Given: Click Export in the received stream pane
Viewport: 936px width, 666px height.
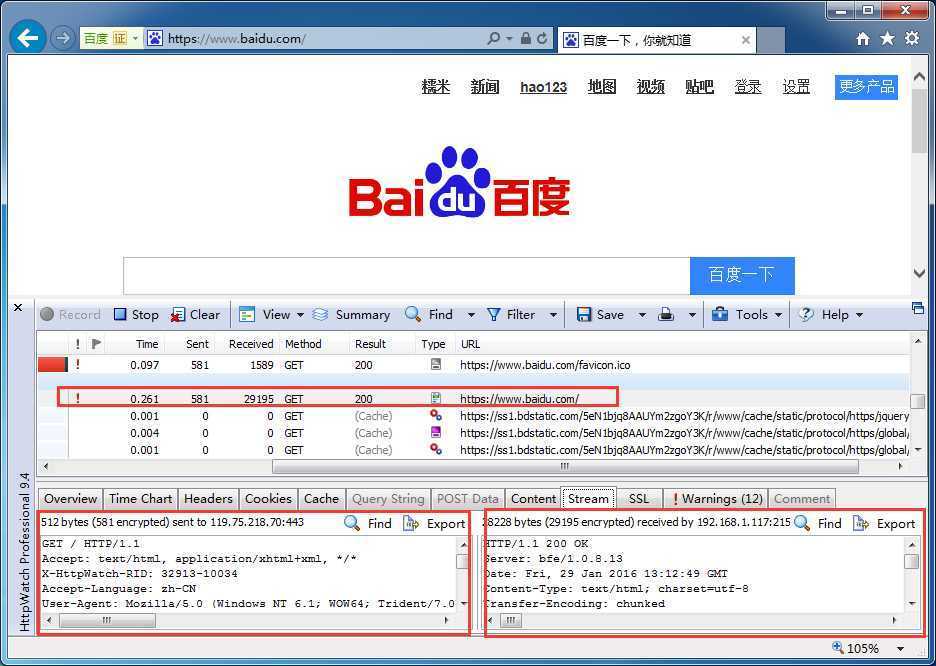Looking at the screenshot, I should tap(884, 523).
